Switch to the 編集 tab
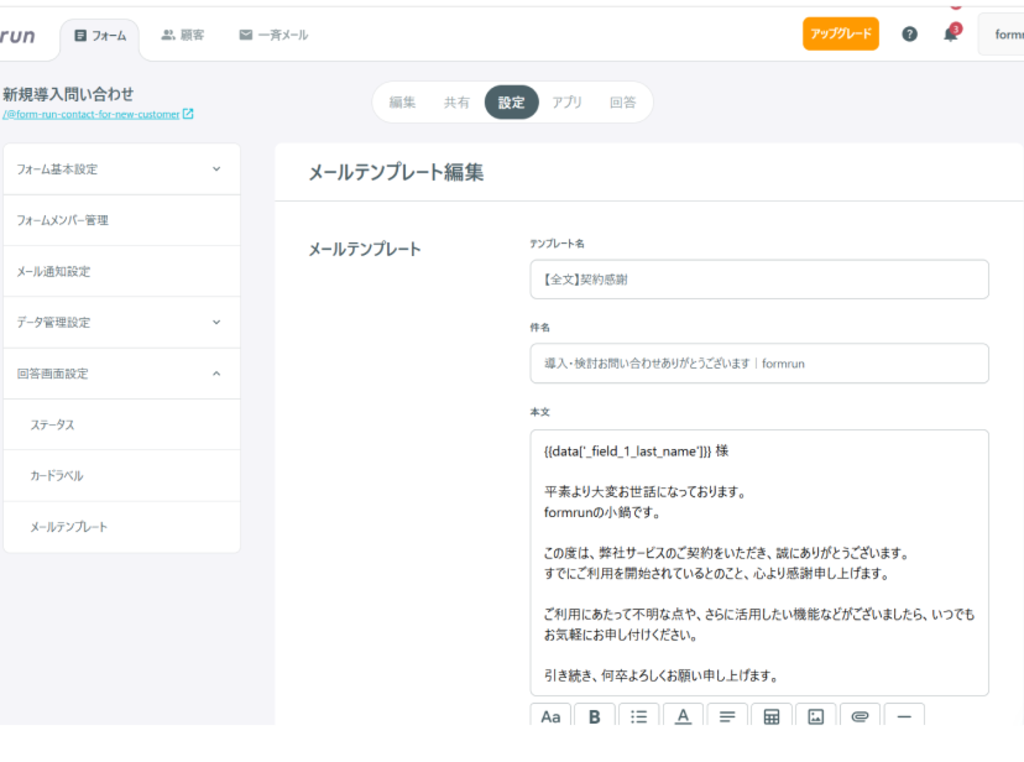Image resolution: width=1024 pixels, height=762 pixels. [402, 102]
